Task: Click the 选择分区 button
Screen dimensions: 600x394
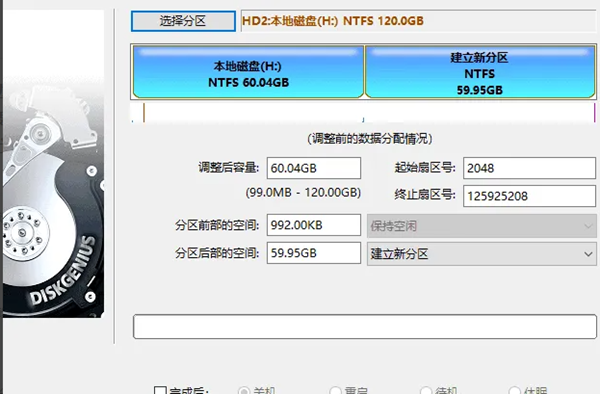Action: (183, 21)
